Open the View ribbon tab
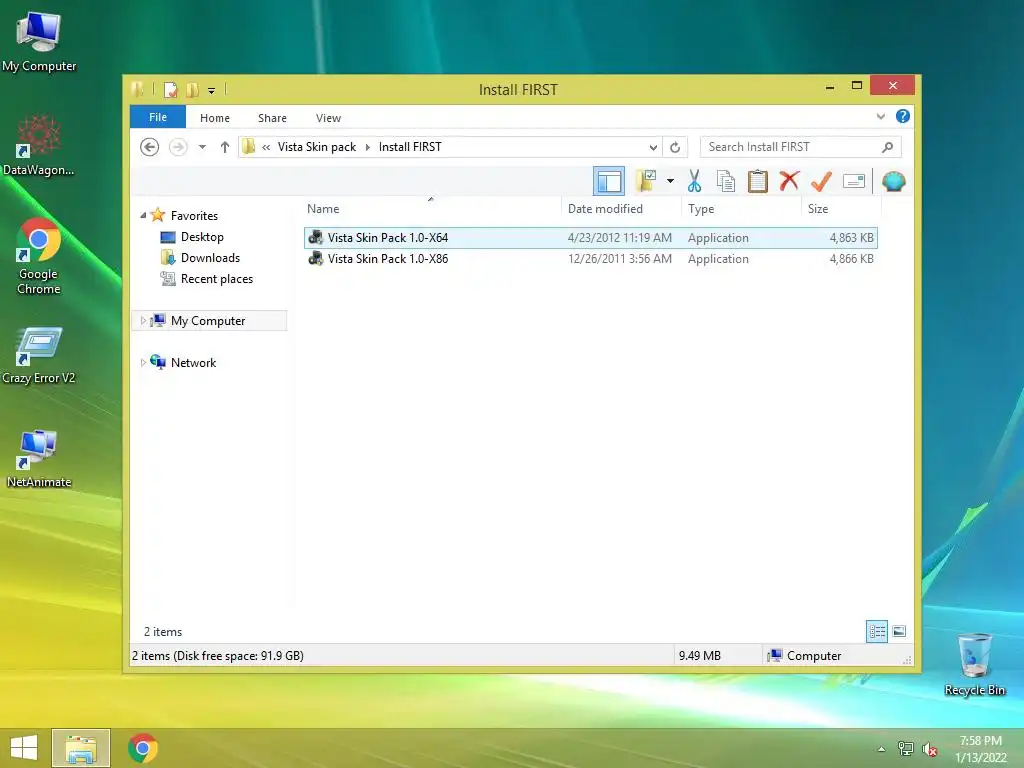 (328, 118)
